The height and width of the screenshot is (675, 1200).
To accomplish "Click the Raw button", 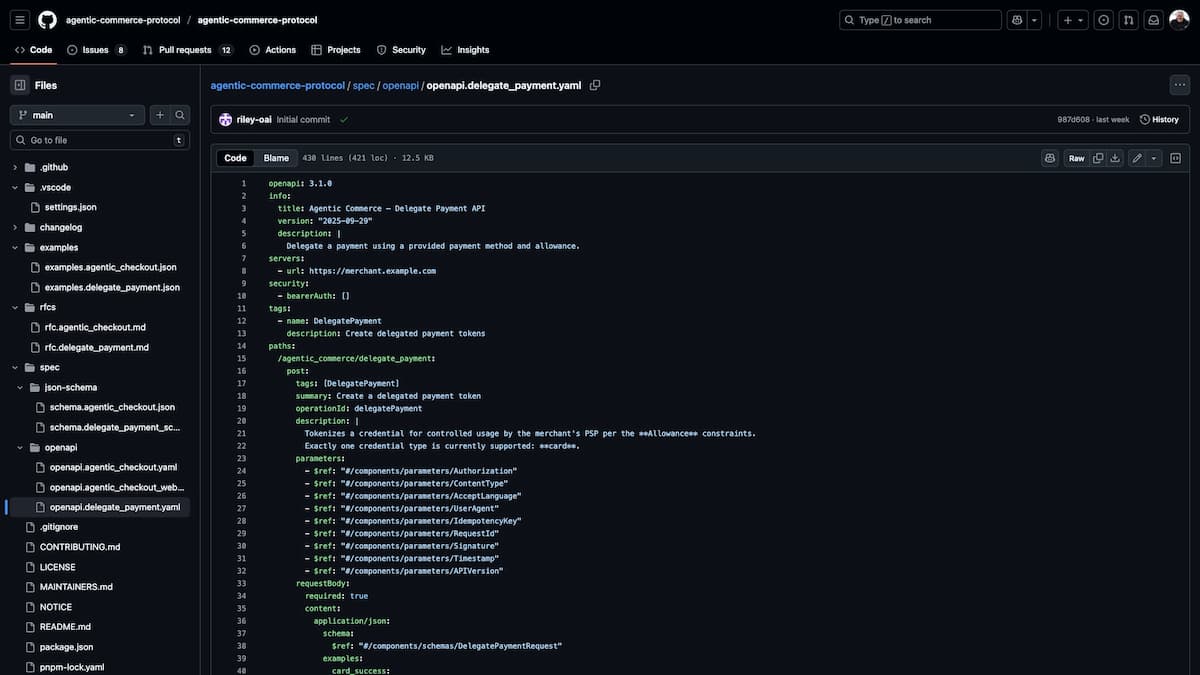I will point(1076,158).
